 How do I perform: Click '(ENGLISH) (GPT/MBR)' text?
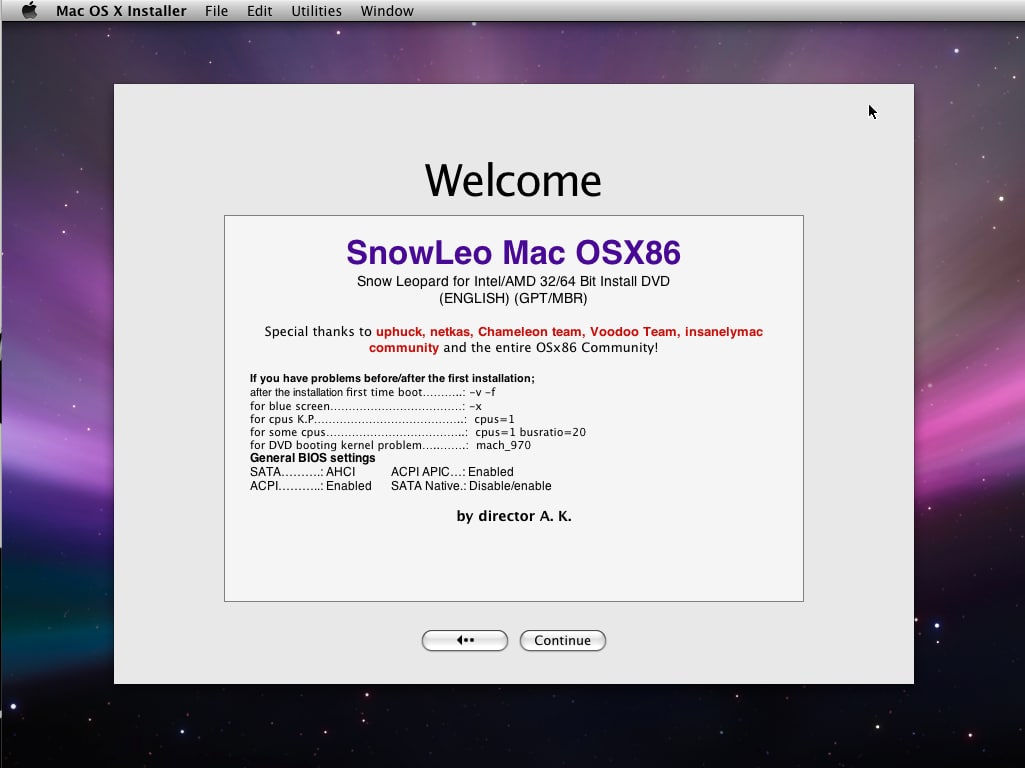click(513, 298)
